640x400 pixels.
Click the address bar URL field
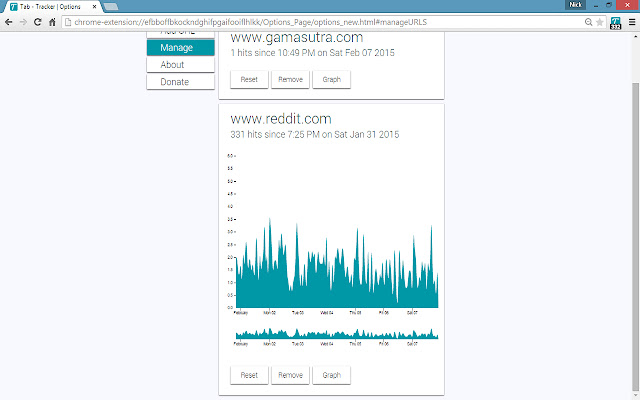pos(322,22)
